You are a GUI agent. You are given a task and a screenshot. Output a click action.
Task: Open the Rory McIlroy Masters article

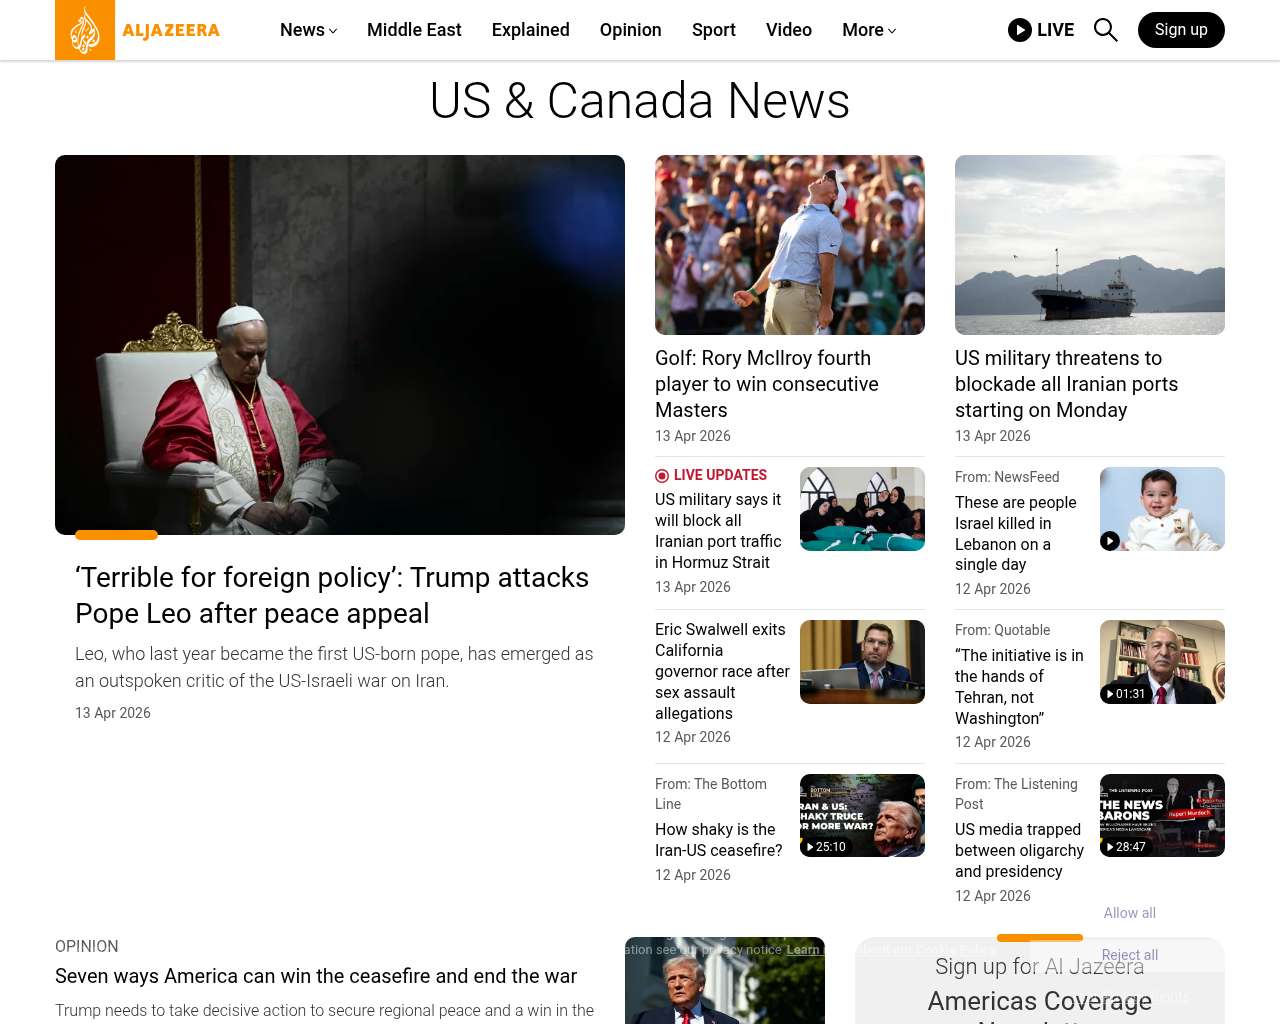[766, 384]
